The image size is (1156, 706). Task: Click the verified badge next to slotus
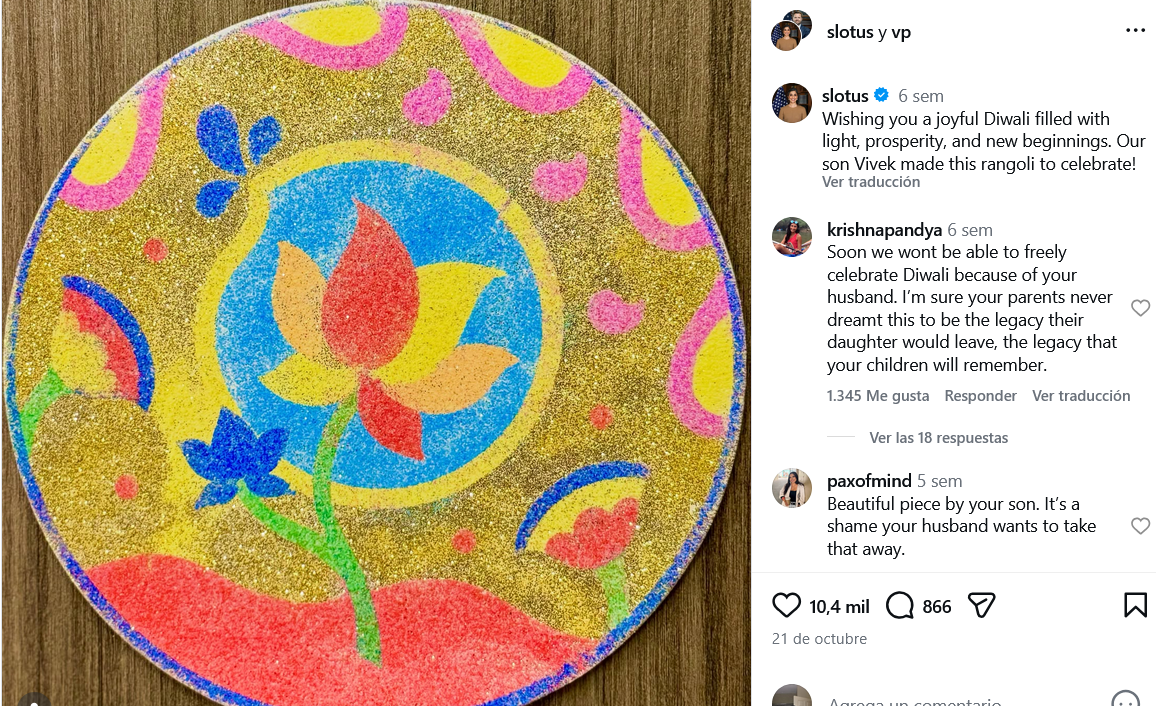coord(881,95)
